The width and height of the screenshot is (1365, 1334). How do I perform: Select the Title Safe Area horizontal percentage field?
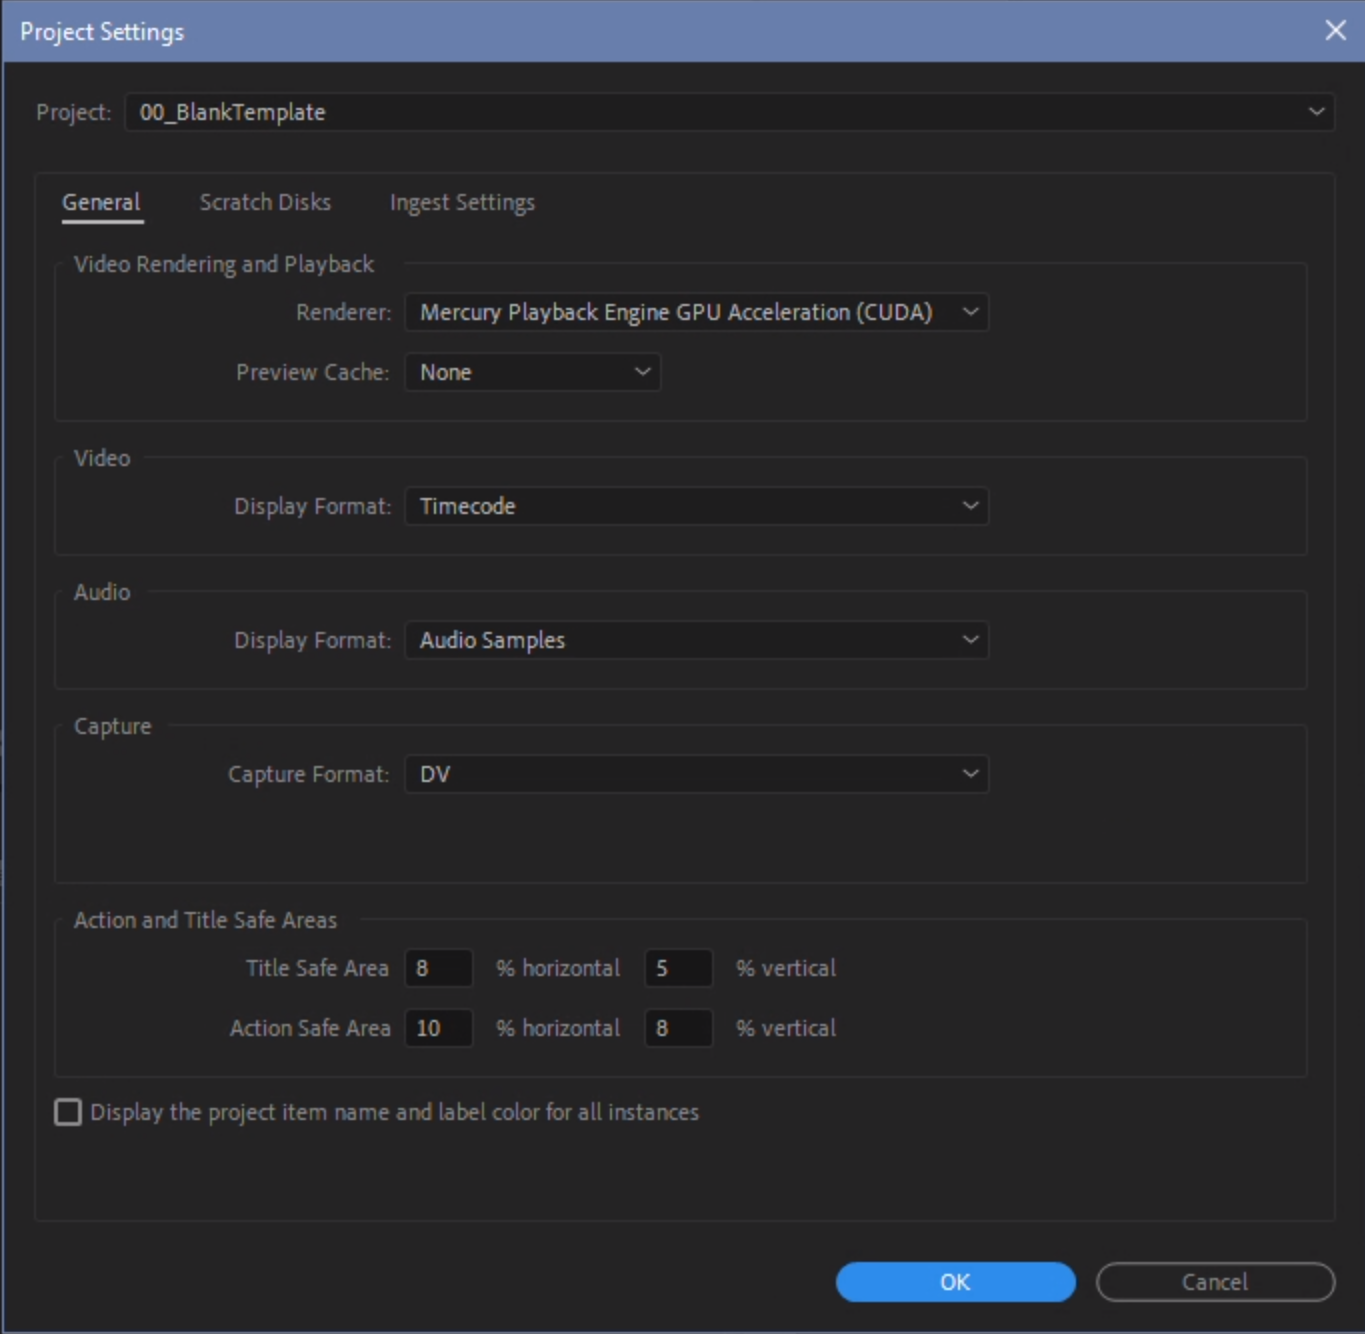tap(438, 967)
